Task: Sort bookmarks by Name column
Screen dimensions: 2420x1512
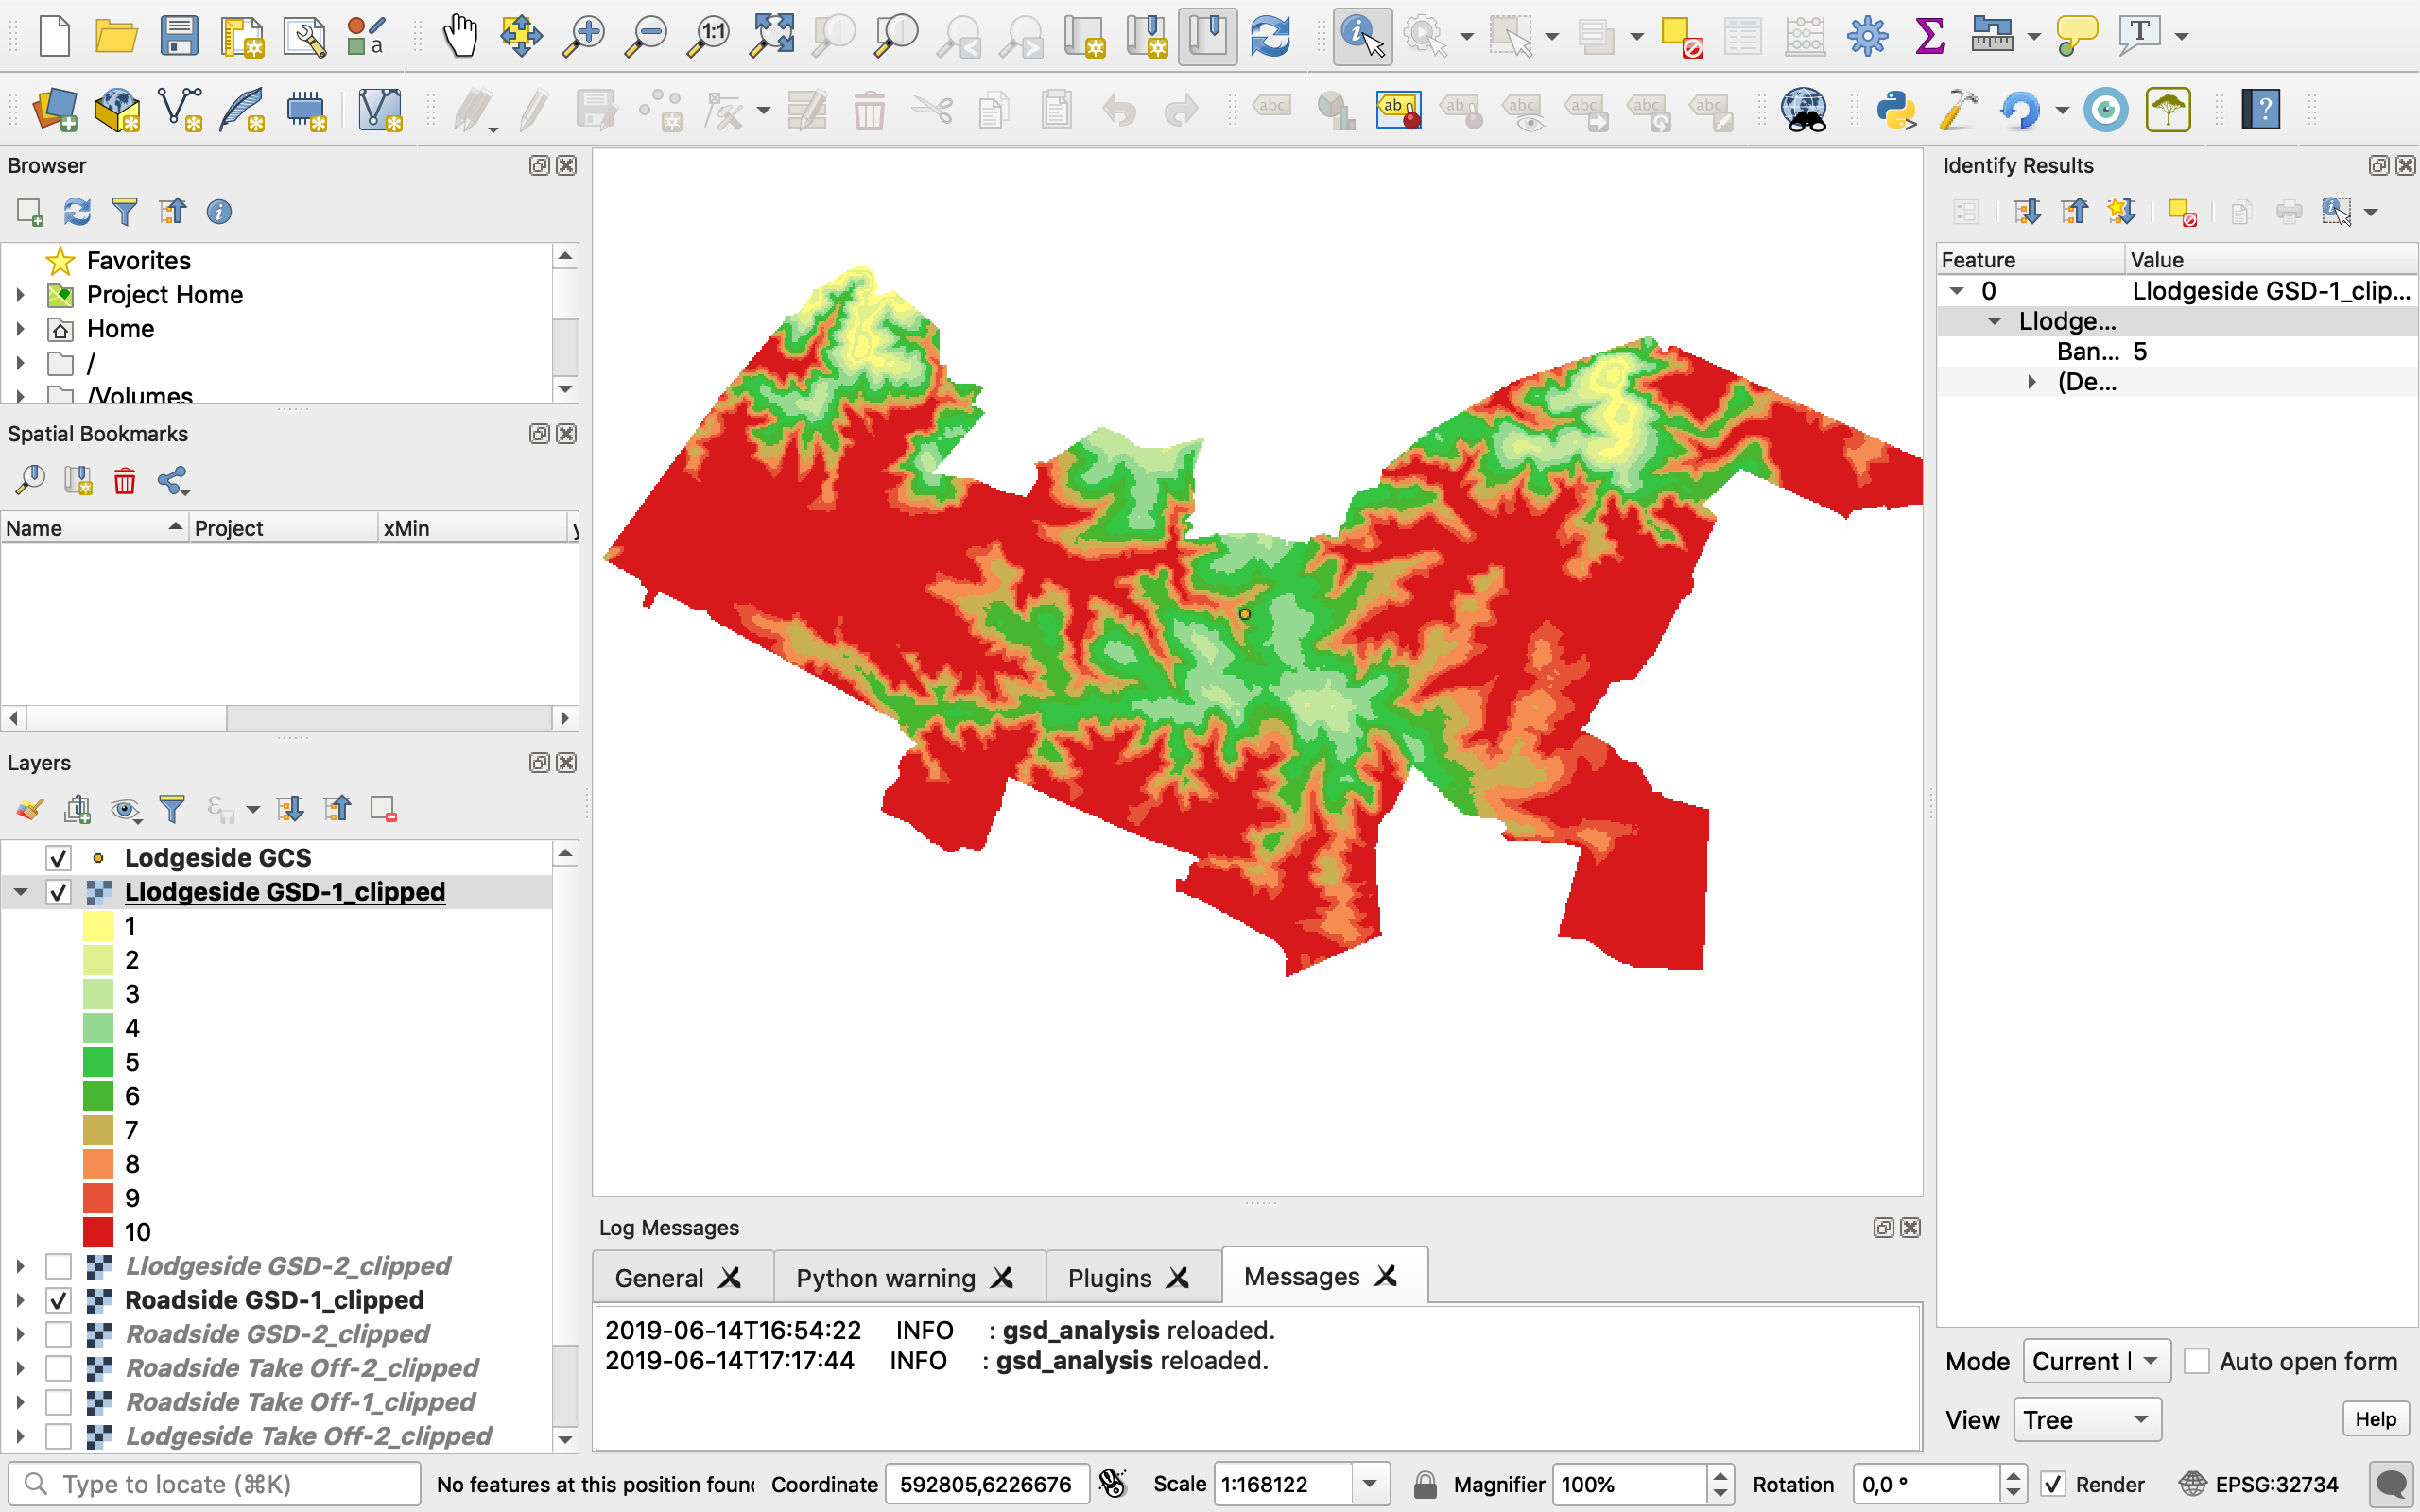Action: pyautogui.click(x=95, y=528)
